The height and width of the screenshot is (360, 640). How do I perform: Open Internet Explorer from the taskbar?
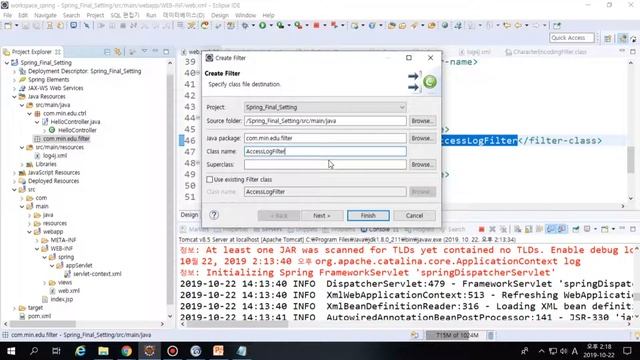(80, 351)
